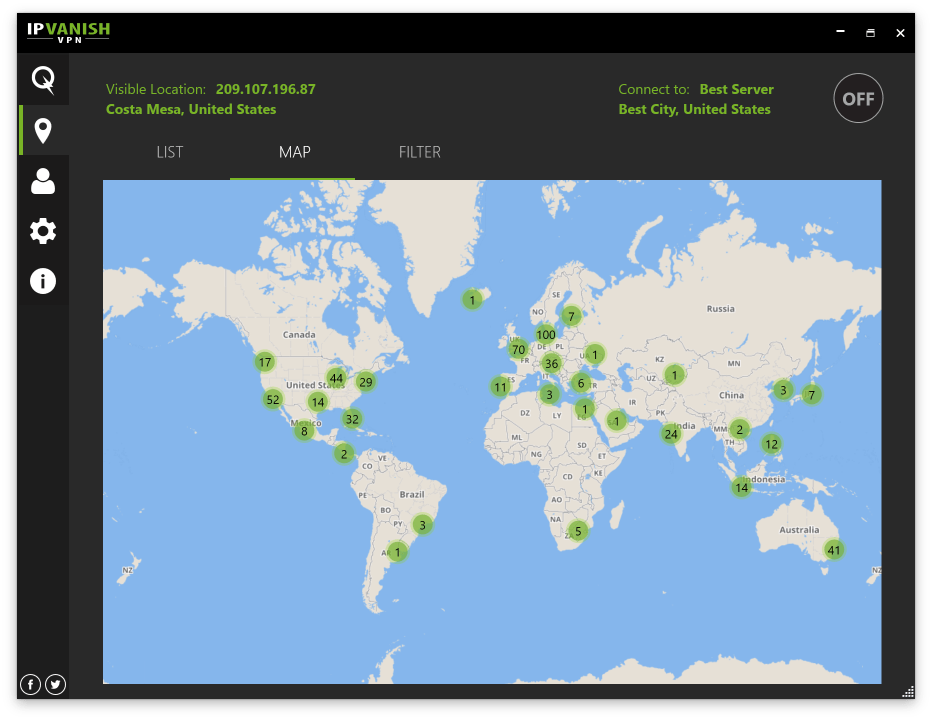932x720 pixels.
Task: Select the 14-server cluster in Indonesia
Action: (741, 488)
